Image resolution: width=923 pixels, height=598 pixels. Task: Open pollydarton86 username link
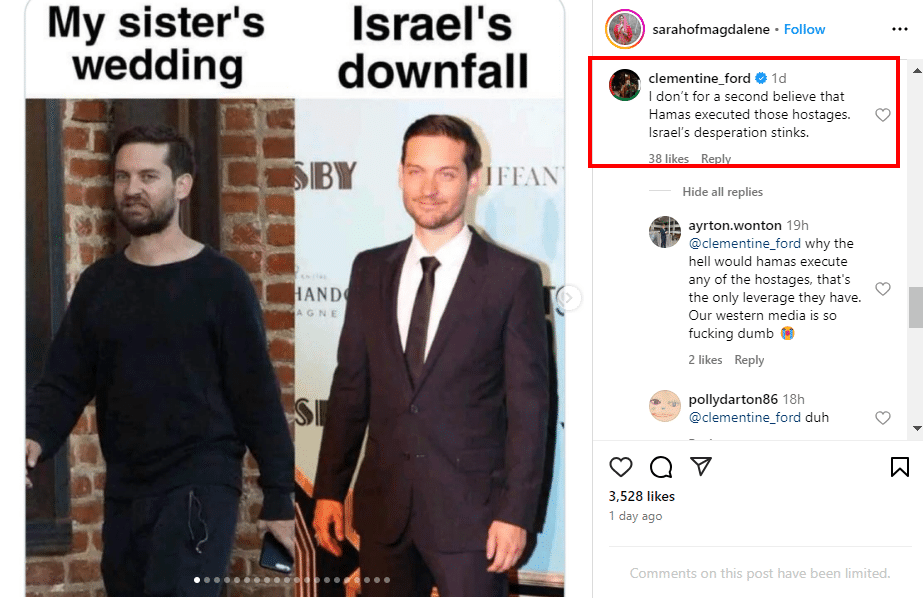(x=733, y=399)
